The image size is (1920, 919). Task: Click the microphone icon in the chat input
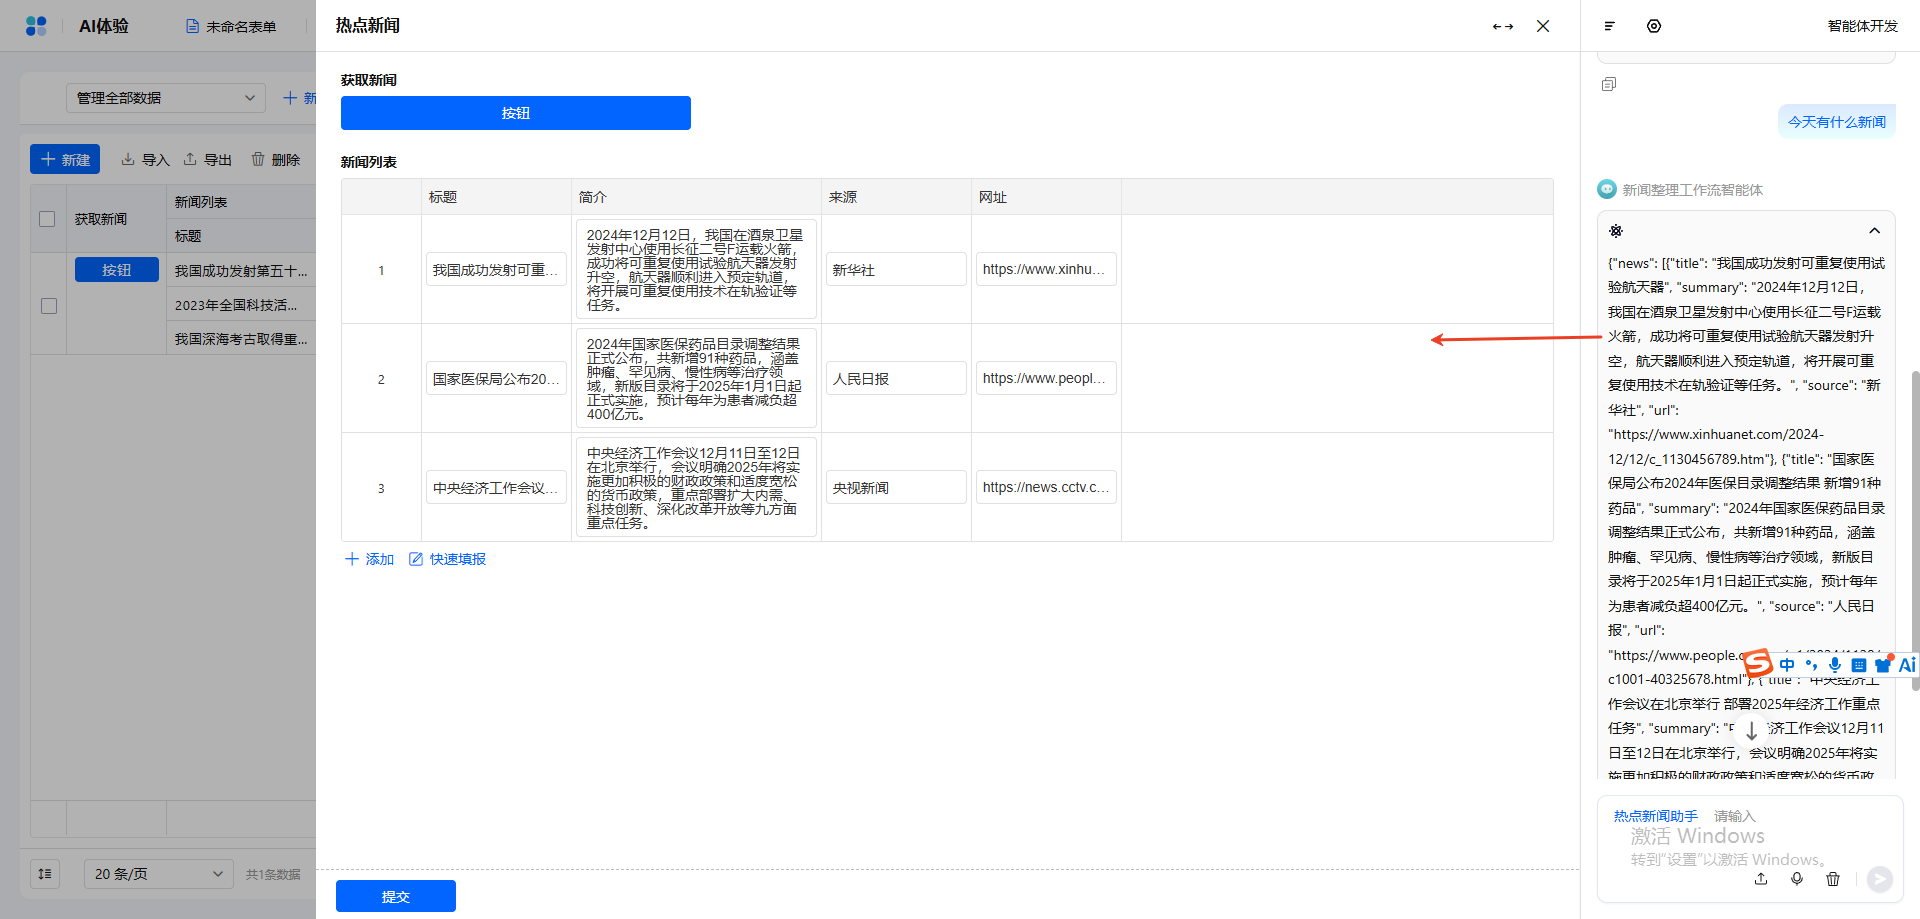pos(1797,879)
